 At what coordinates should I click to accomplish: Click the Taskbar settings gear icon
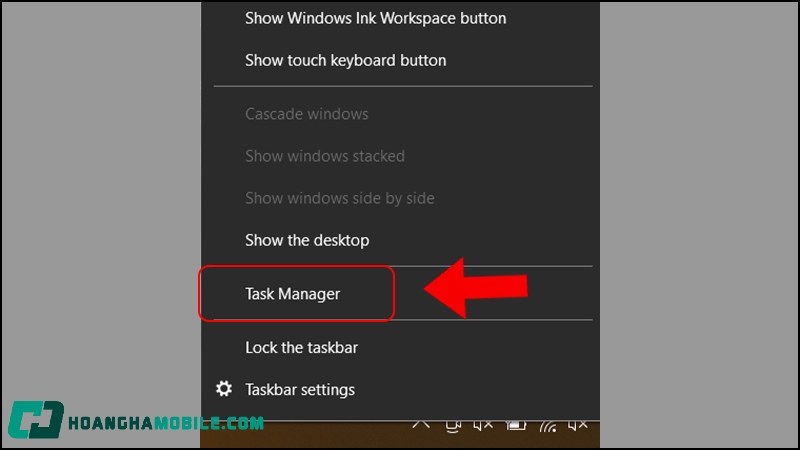[225, 389]
